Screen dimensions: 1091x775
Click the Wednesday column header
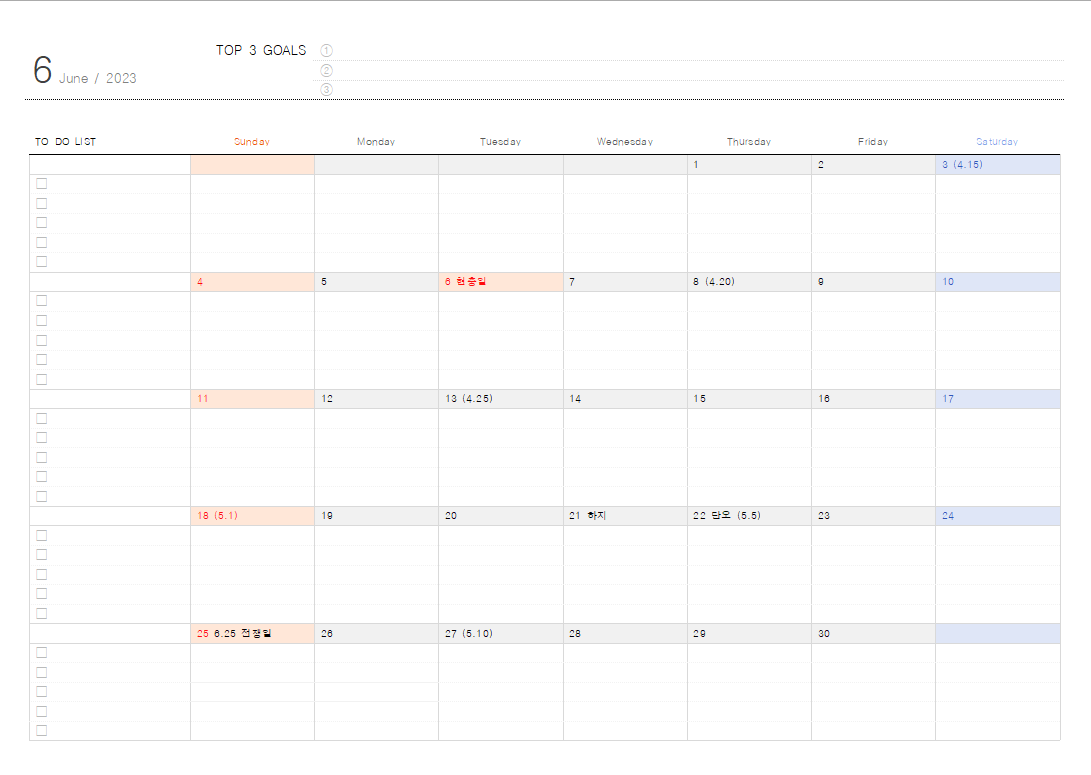[x=625, y=141]
